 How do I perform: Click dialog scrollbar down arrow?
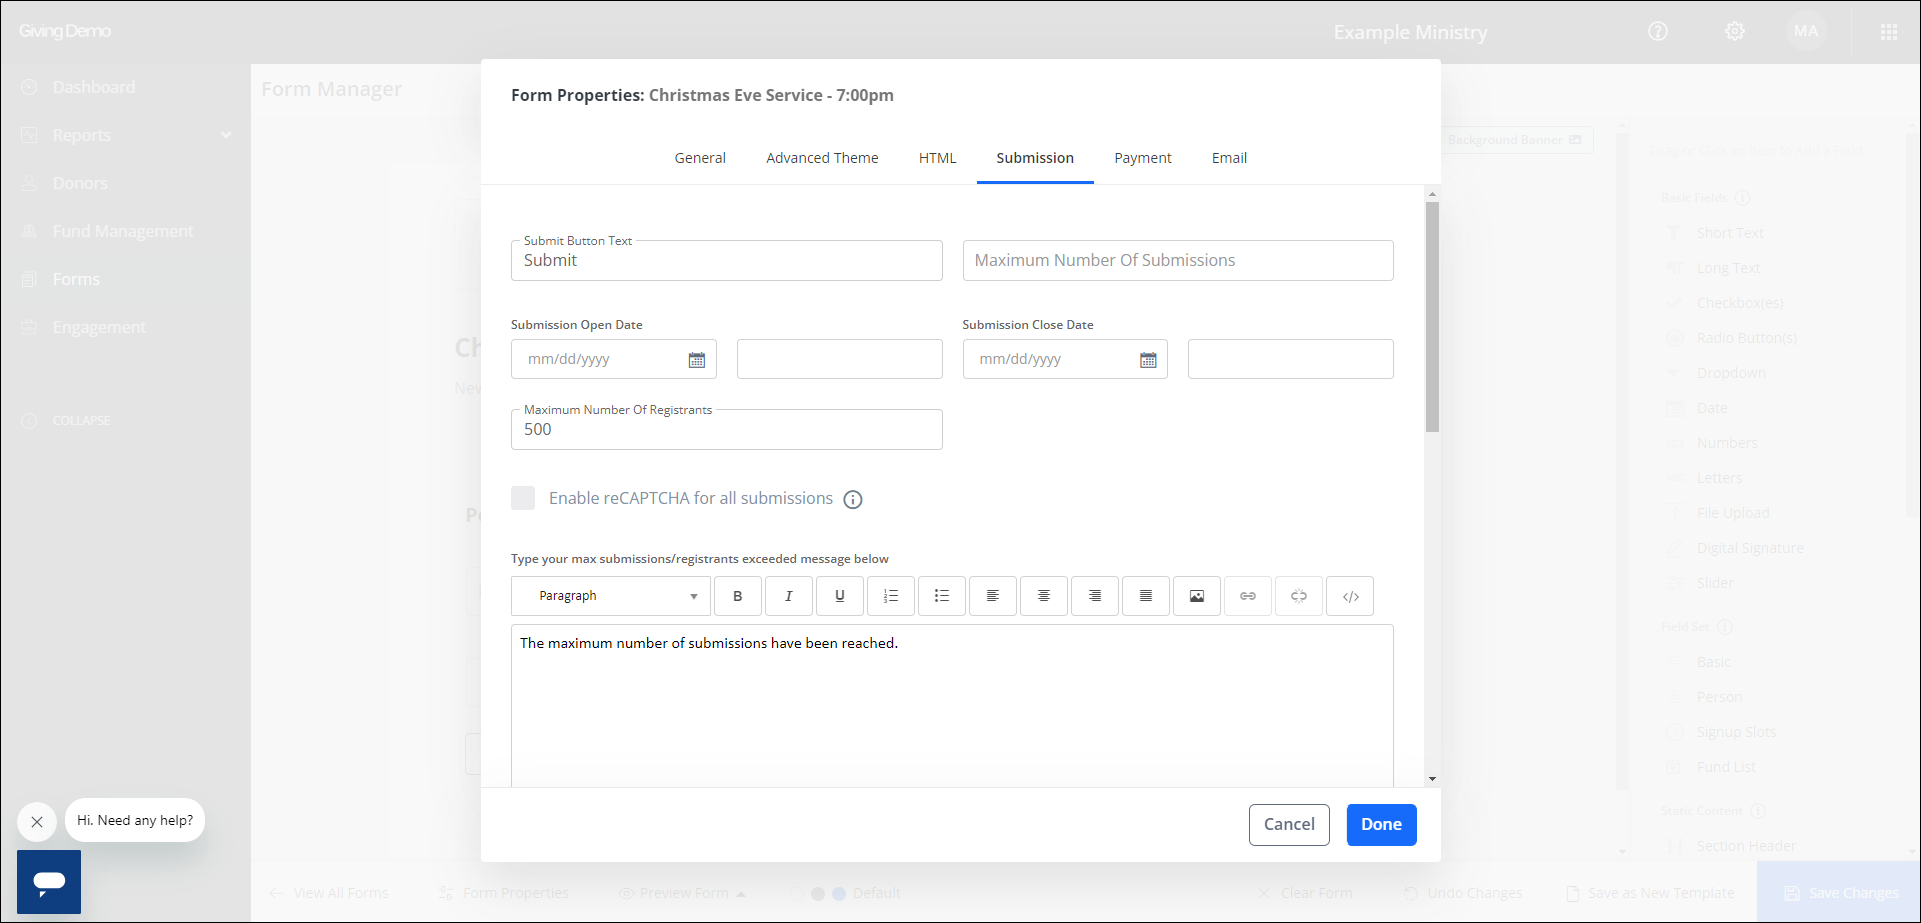click(x=1432, y=779)
